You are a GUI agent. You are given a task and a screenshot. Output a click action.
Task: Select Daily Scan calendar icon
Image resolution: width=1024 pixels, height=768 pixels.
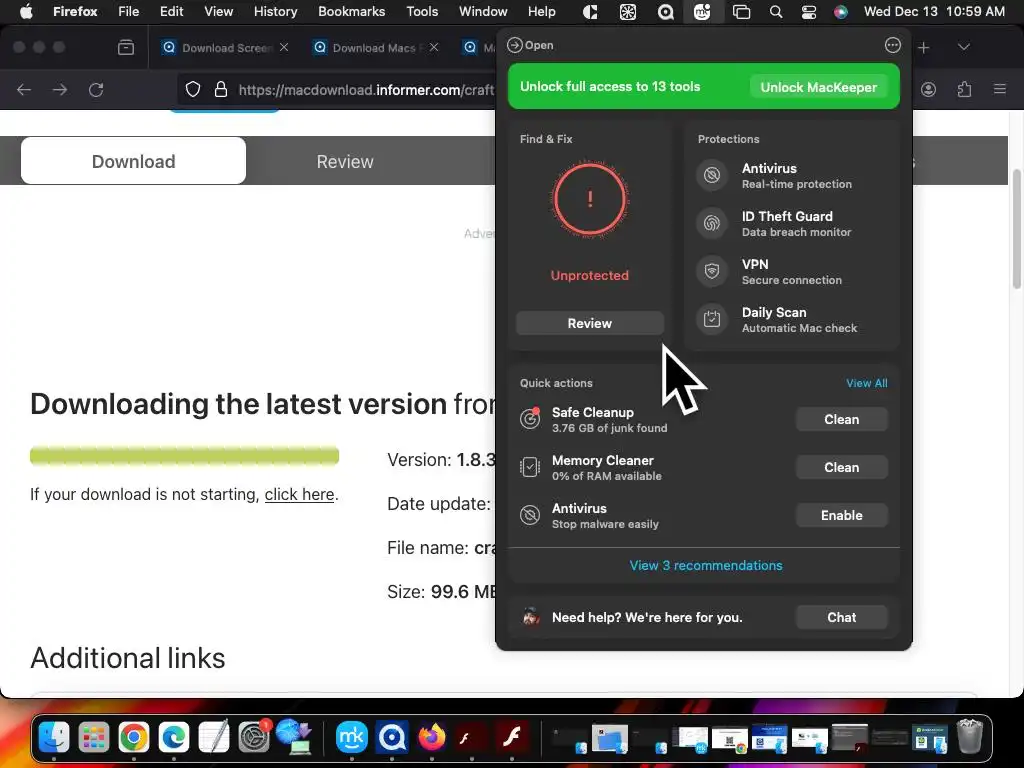712,319
